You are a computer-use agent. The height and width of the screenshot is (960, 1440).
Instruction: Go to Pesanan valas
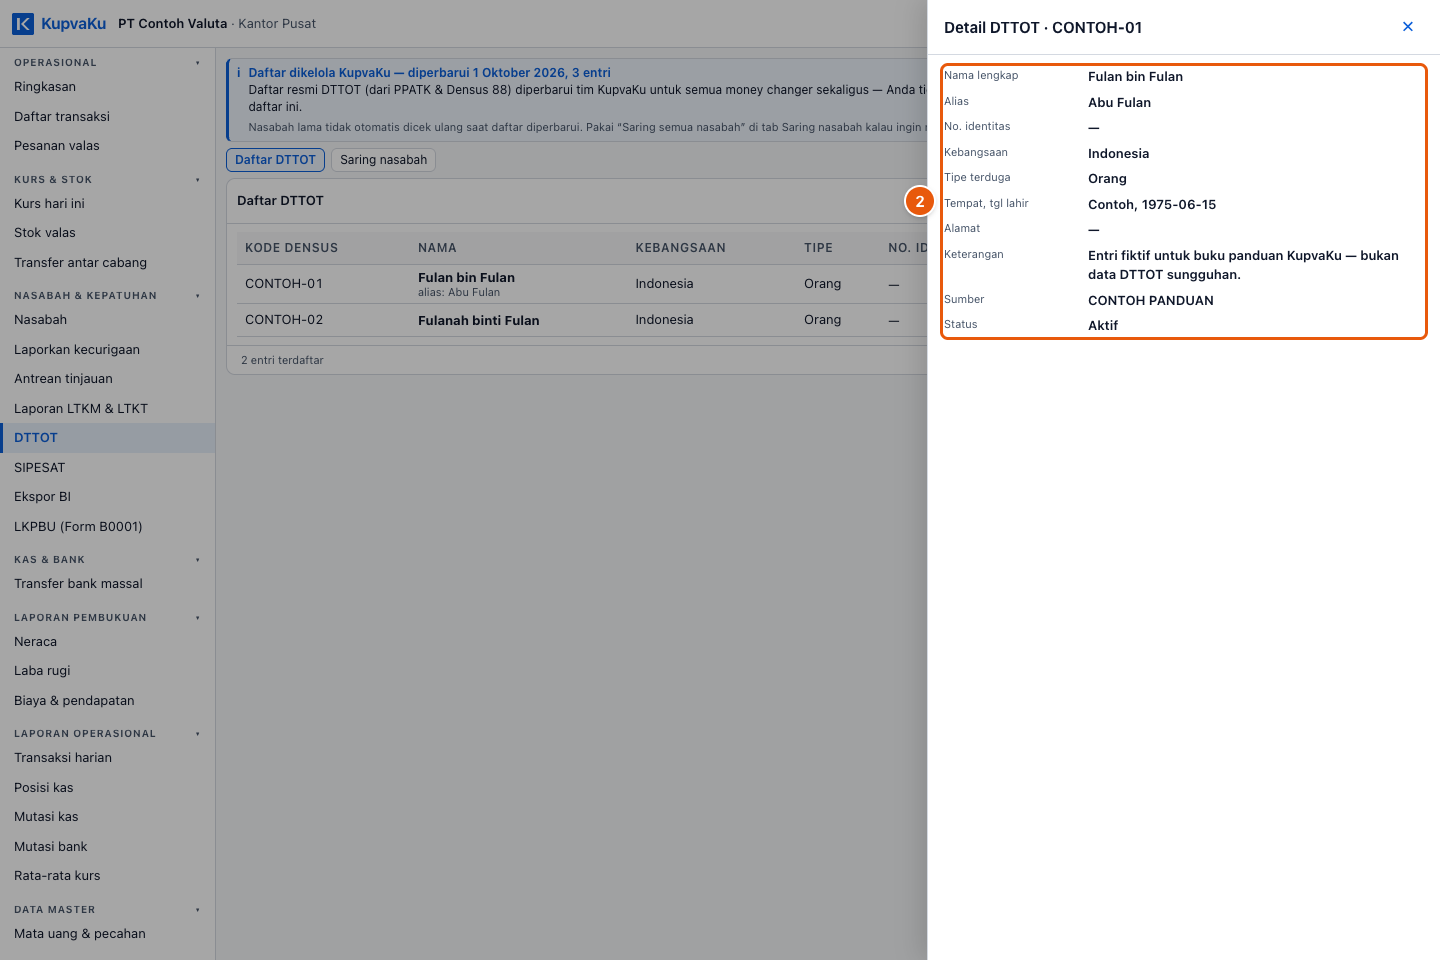(107, 146)
